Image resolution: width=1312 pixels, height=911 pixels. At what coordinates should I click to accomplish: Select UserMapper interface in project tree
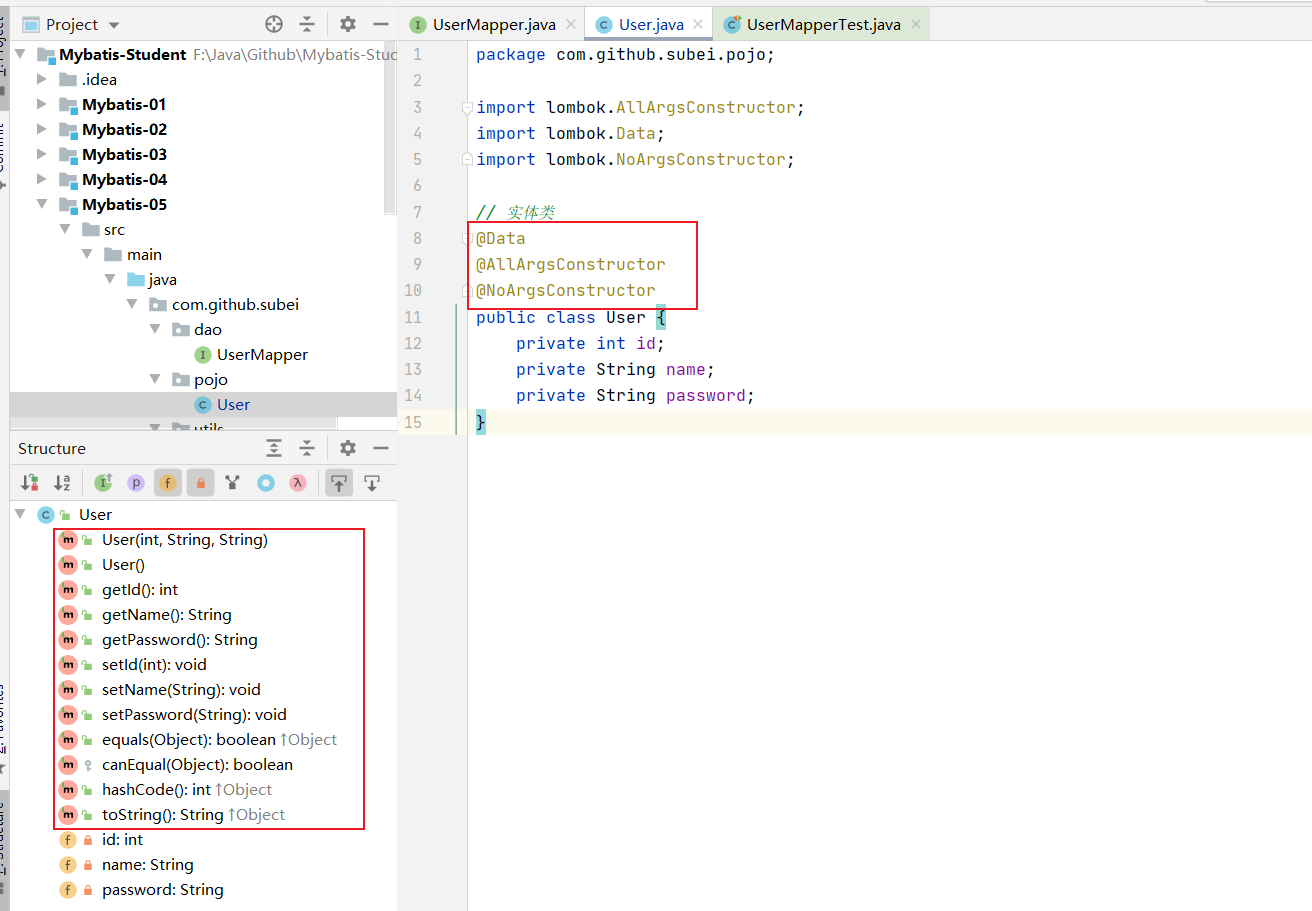pos(262,354)
